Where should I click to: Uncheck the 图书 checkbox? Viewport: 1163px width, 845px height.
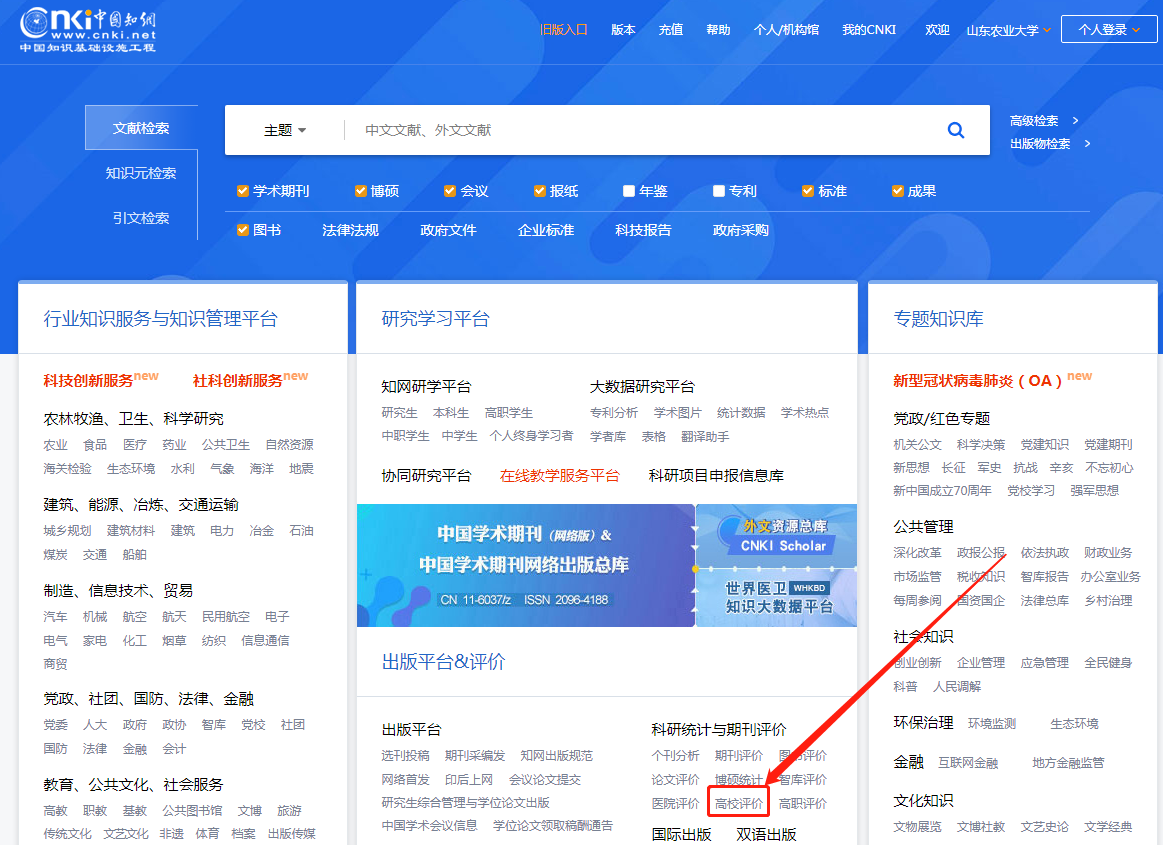click(x=243, y=230)
